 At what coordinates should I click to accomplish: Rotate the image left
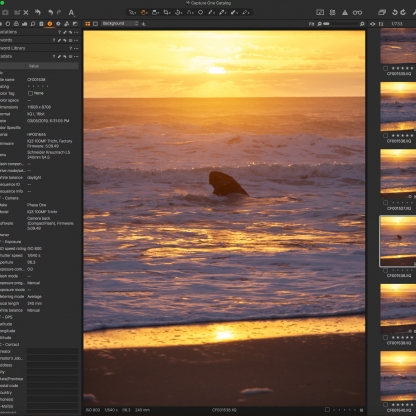coord(395,13)
